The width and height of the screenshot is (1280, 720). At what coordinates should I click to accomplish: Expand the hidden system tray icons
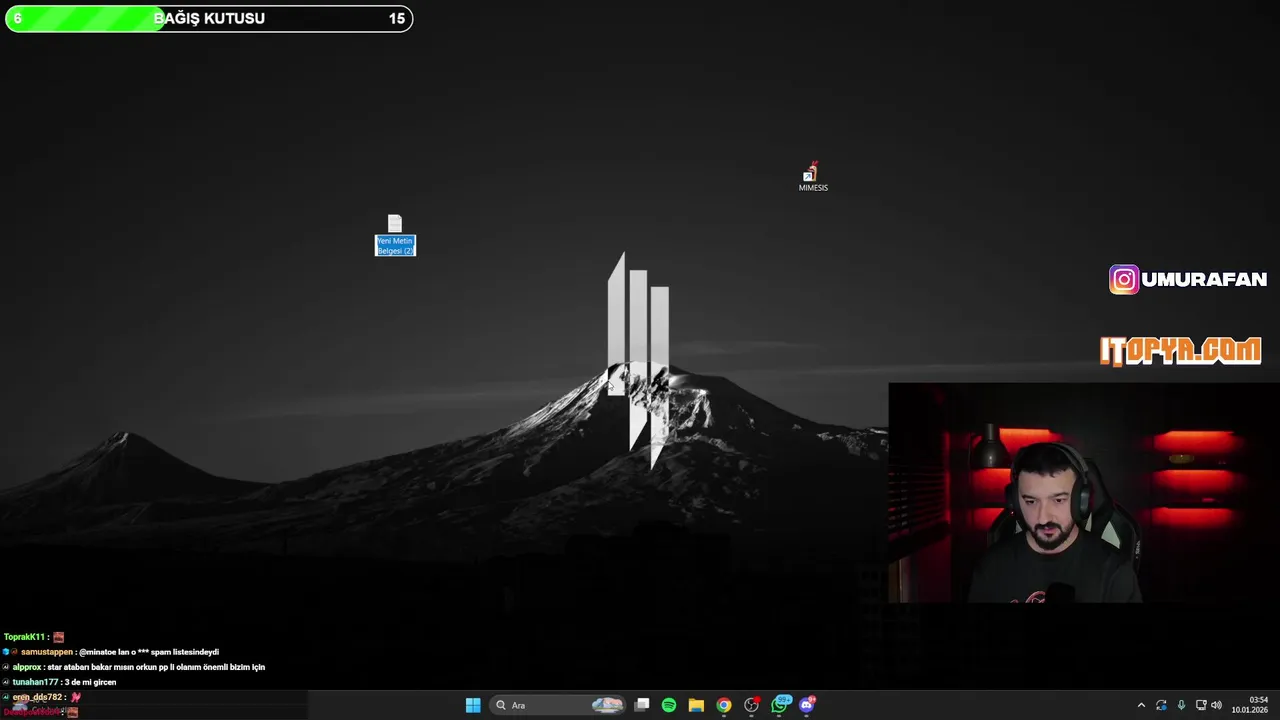[x=1141, y=705]
